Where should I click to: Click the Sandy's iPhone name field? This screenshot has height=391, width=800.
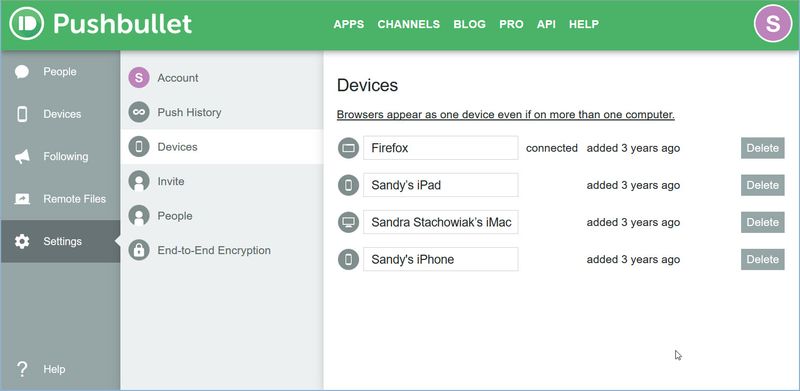(441, 259)
